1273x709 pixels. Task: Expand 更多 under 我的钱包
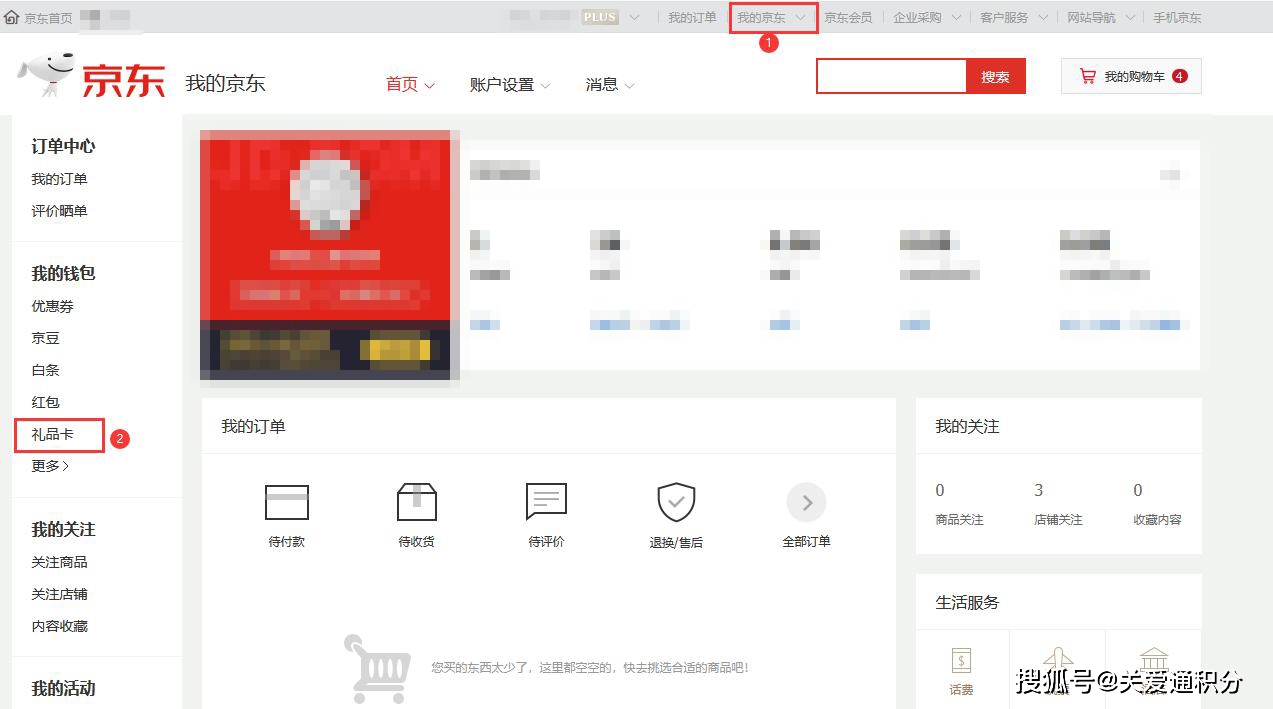50,466
